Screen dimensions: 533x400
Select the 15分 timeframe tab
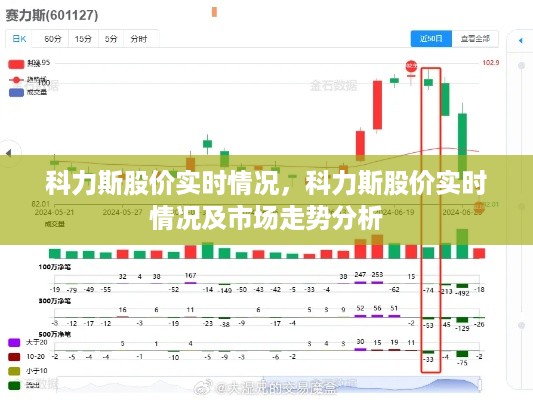(x=83, y=39)
